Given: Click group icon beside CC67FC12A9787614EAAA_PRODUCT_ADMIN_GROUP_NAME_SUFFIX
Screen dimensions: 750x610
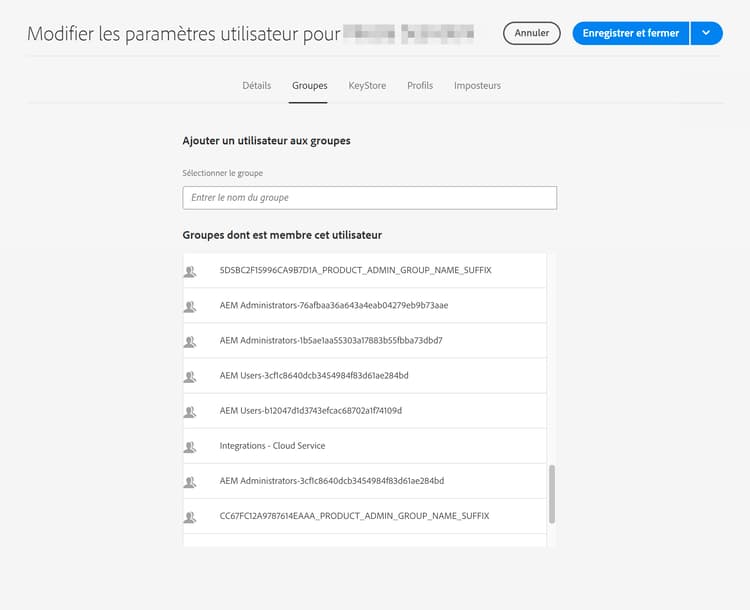Looking at the screenshot, I should tap(190, 517).
